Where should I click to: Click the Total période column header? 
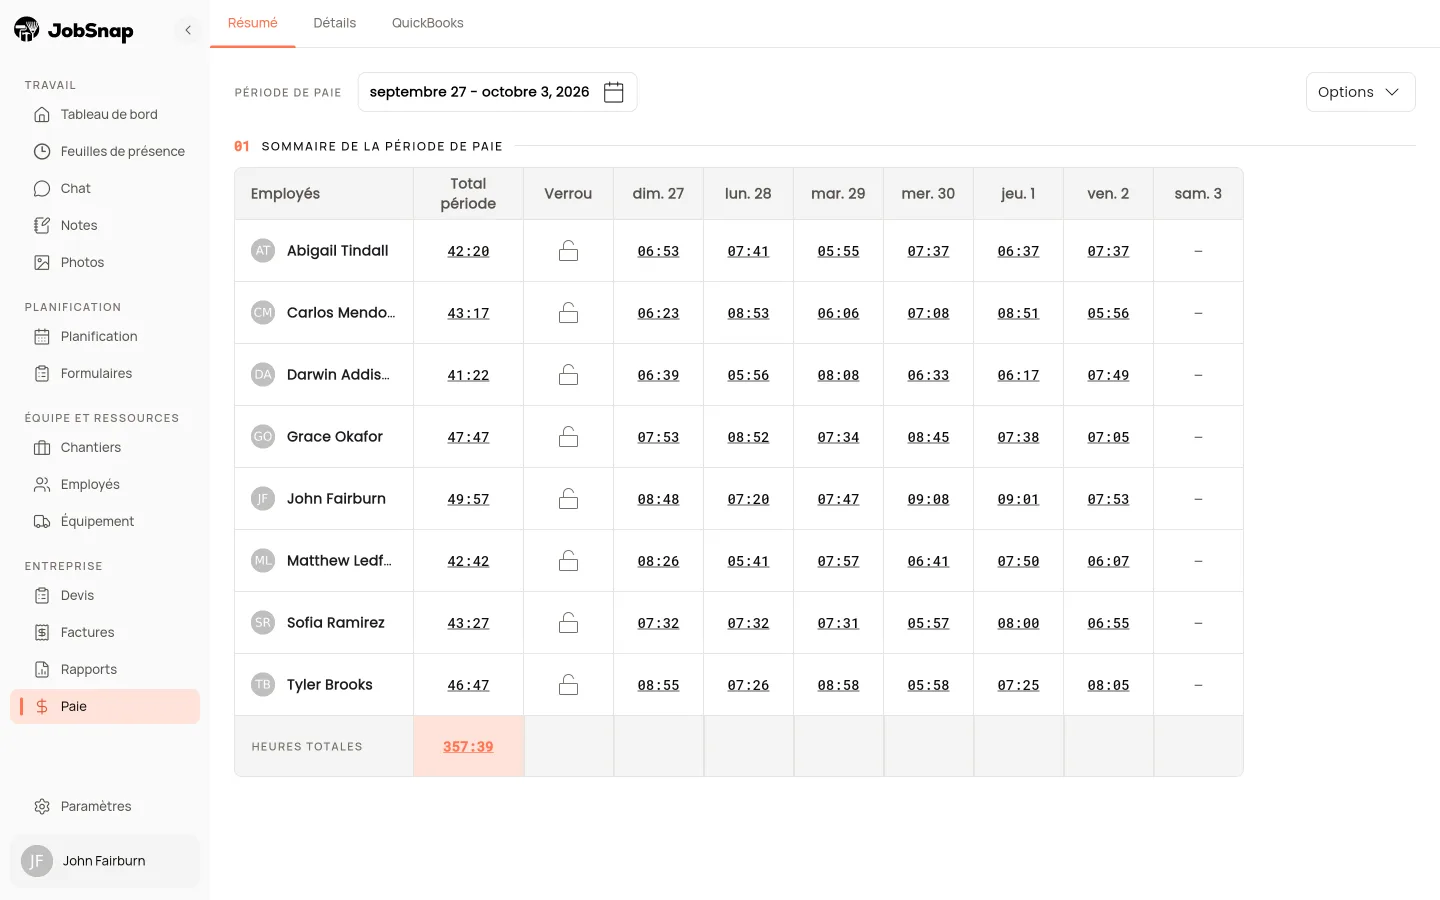click(x=468, y=194)
